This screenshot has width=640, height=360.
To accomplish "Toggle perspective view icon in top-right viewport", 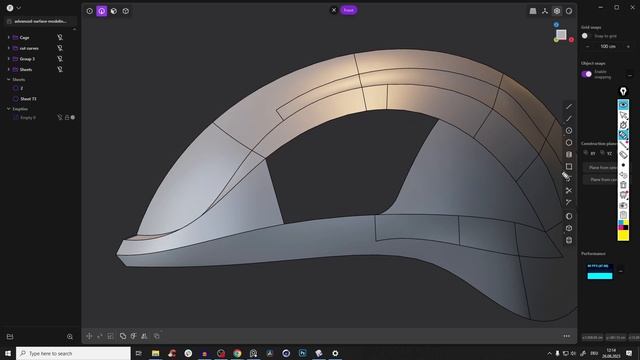I will [533, 11].
